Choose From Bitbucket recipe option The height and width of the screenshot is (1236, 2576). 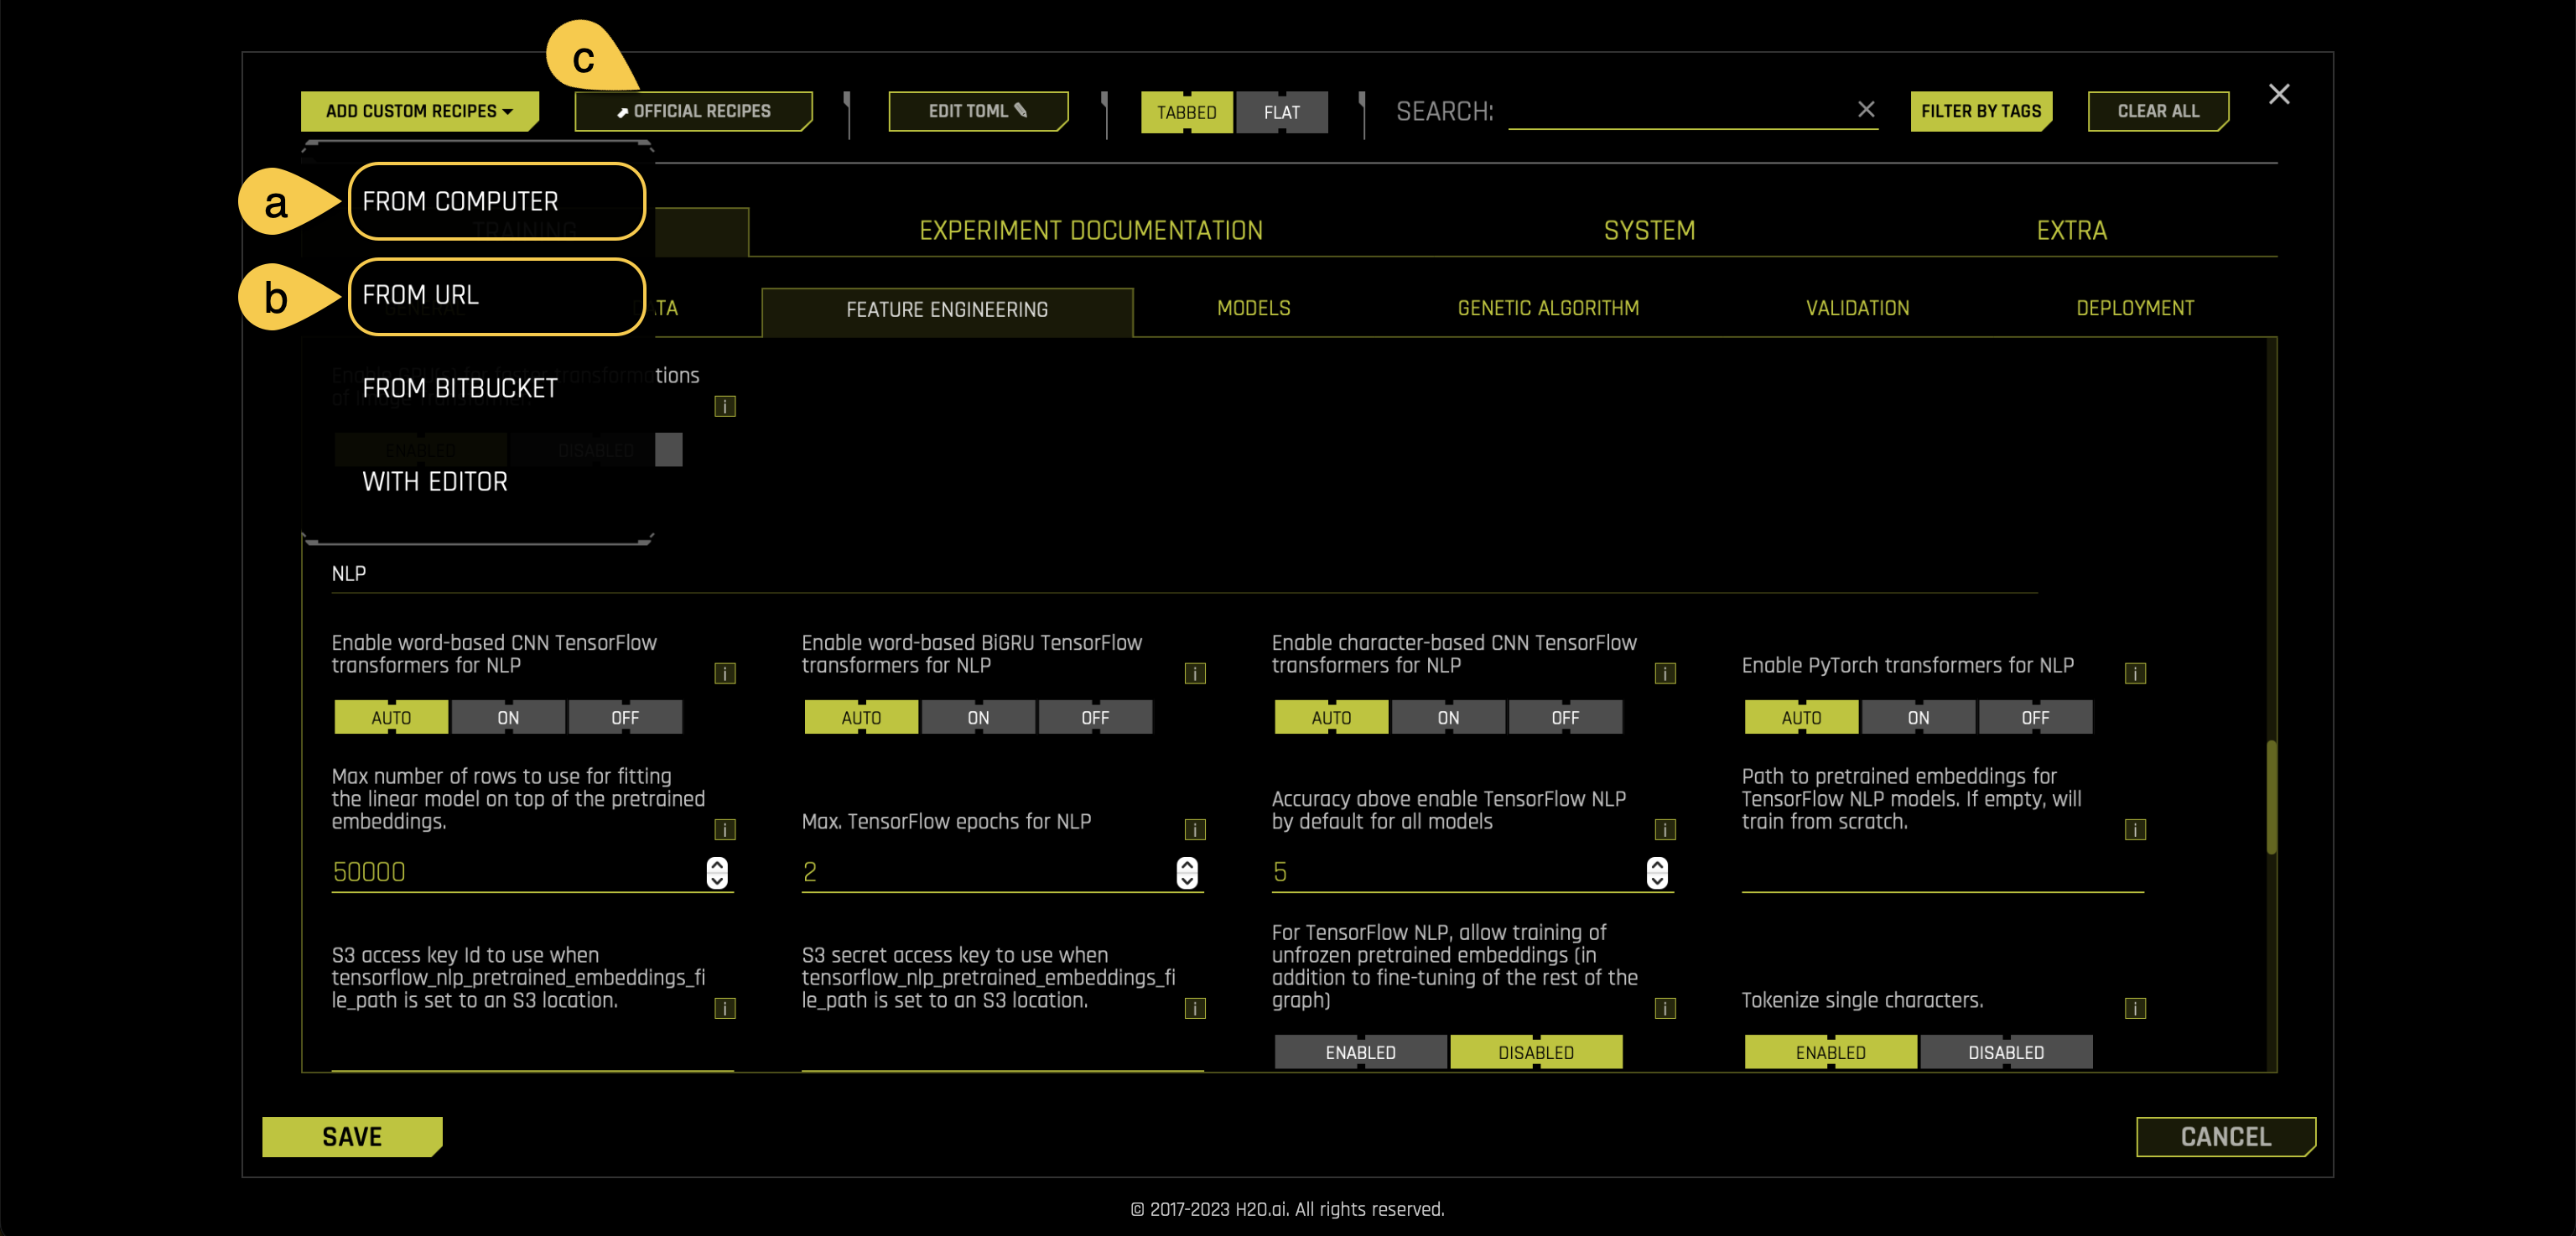(460, 388)
